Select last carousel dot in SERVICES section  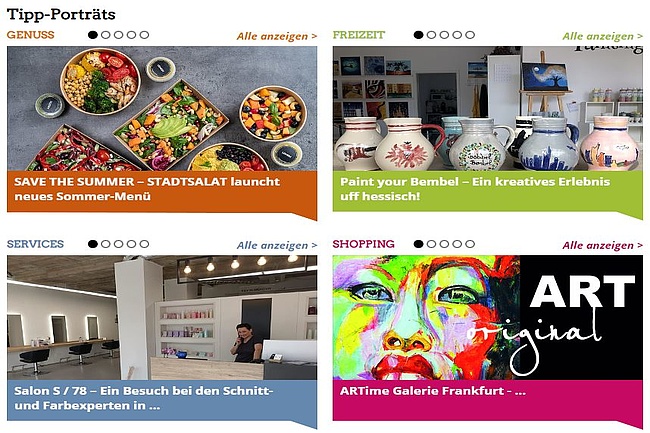tap(144, 244)
